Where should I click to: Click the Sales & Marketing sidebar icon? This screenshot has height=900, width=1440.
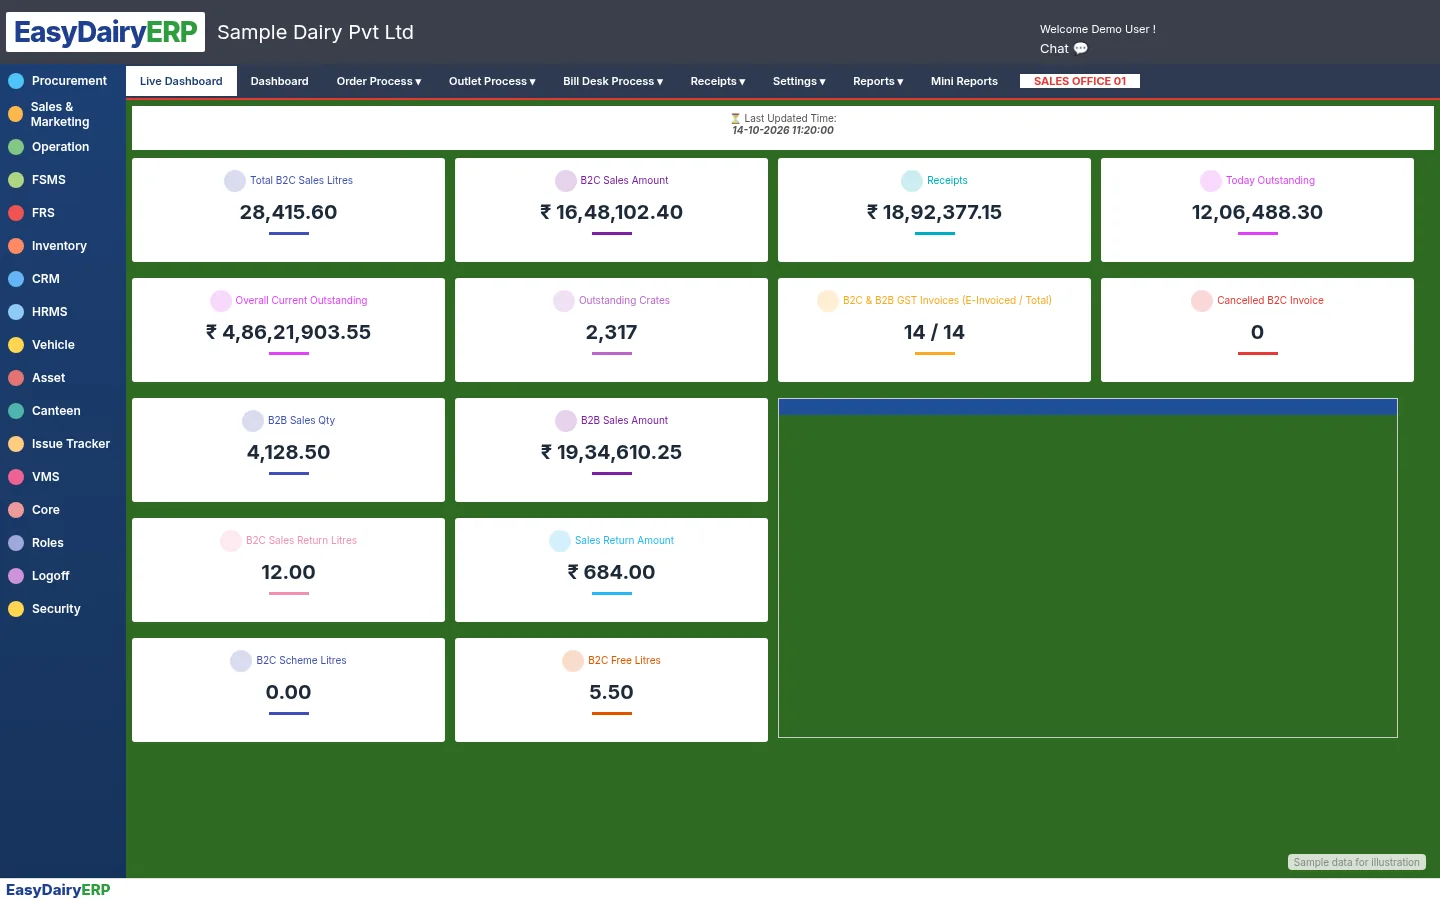point(16,114)
